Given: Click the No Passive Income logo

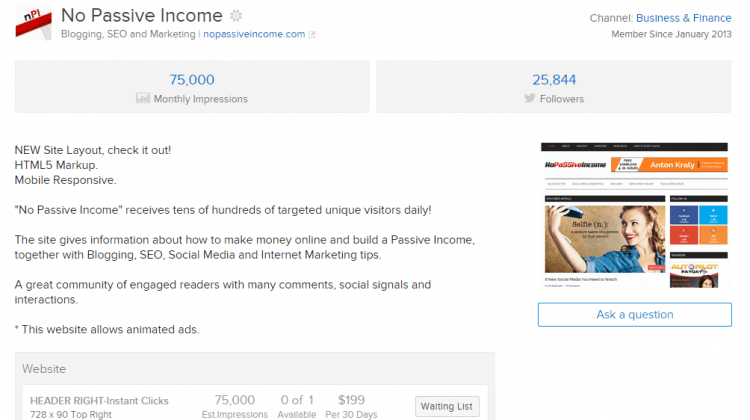Looking at the screenshot, I should click(33, 22).
